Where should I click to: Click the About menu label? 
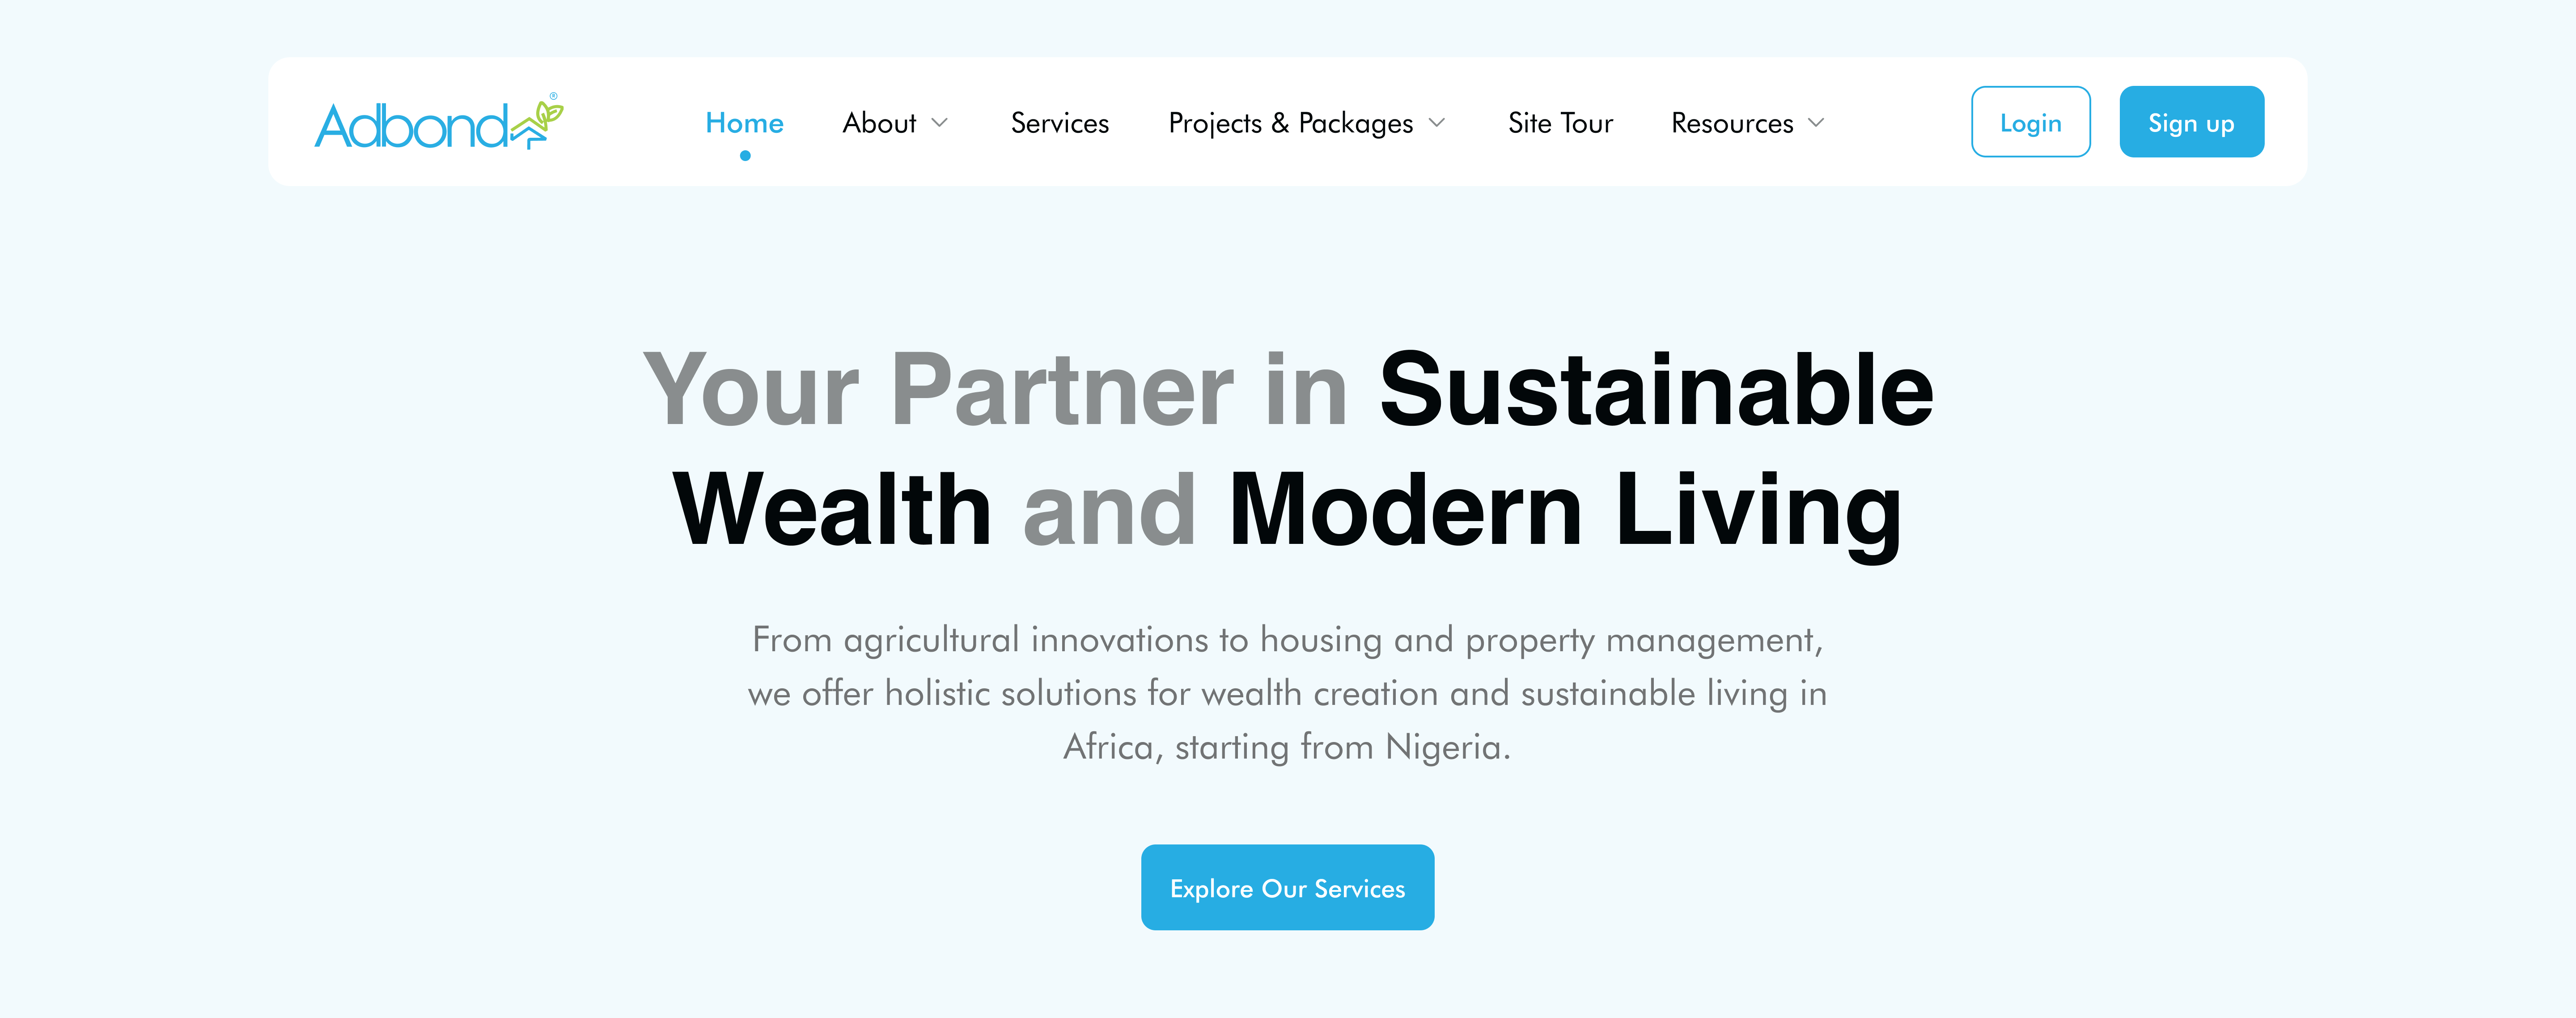tap(879, 123)
